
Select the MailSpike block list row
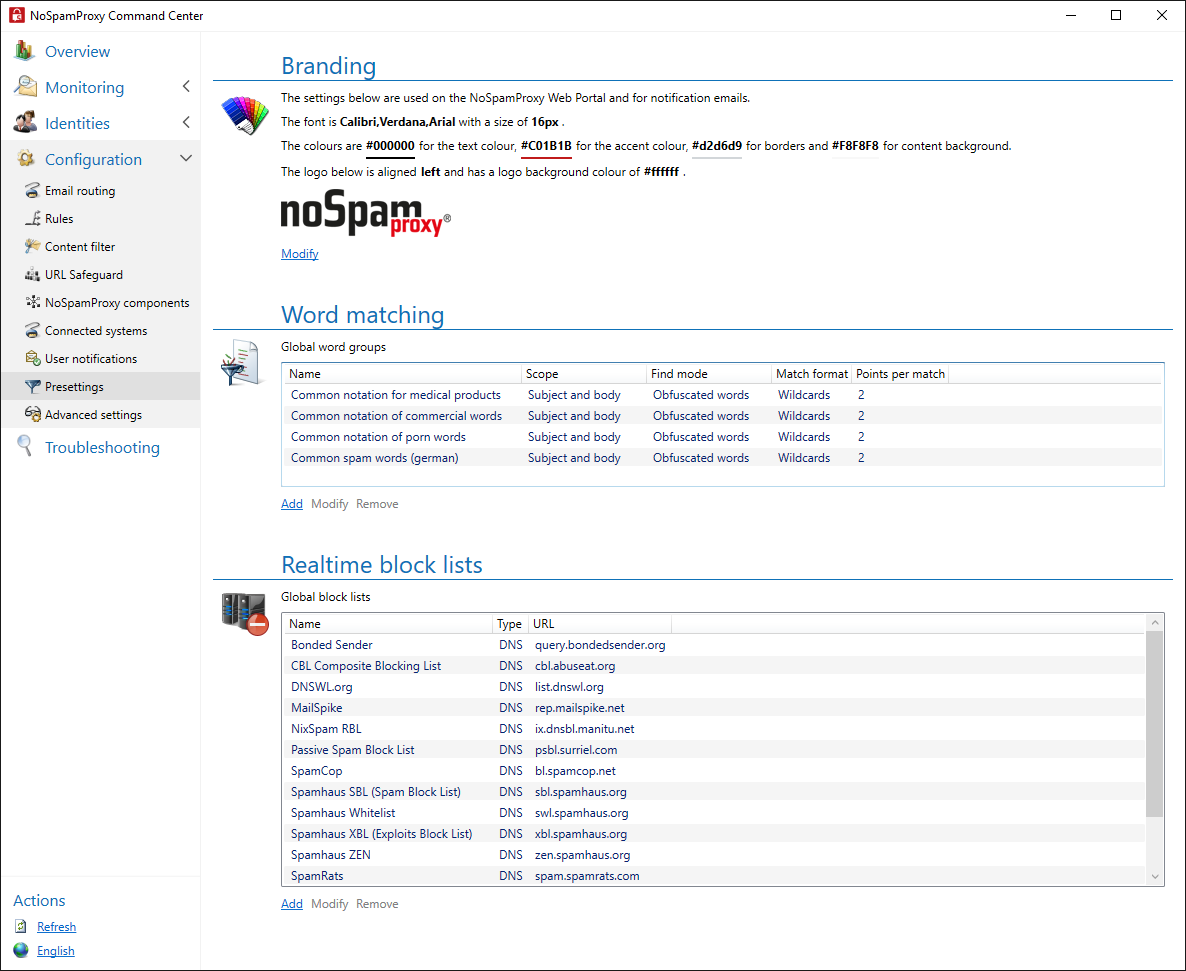715,708
